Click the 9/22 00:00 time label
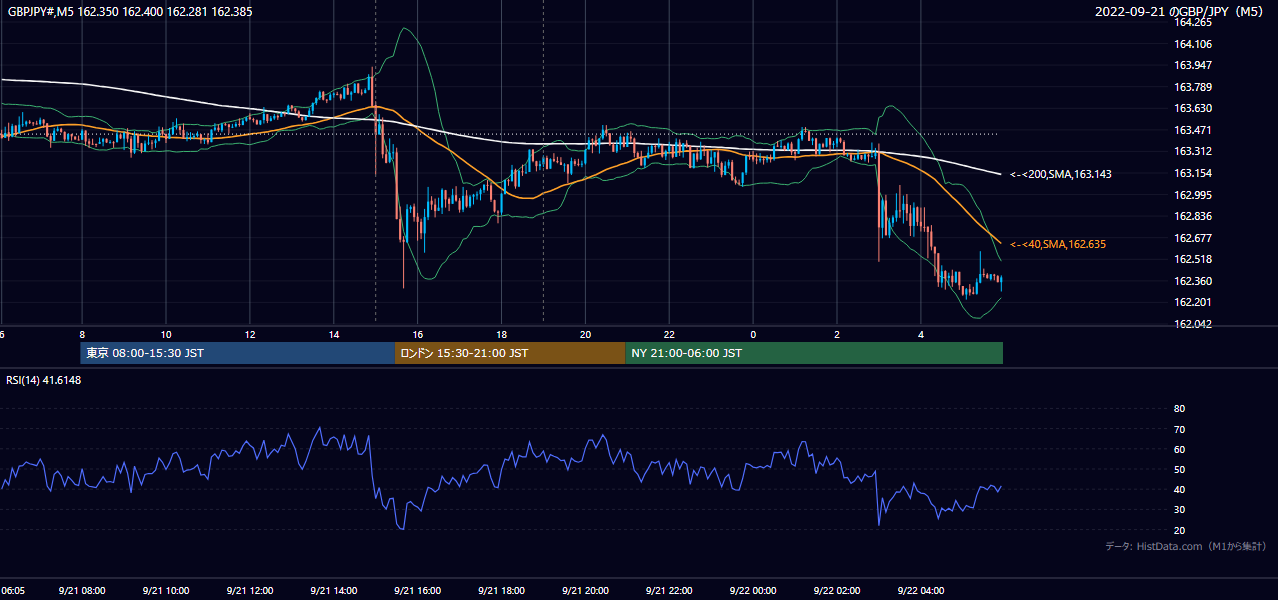Image resolution: width=1278 pixels, height=600 pixels. coord(754,591)
